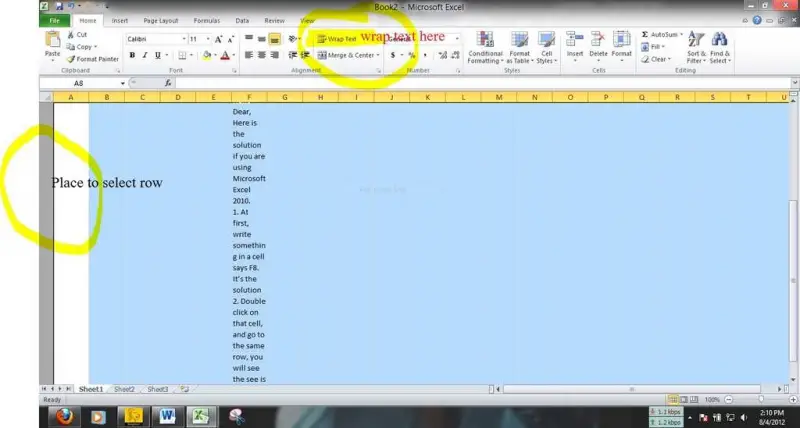800x428 pixels.
Task: Toggle Middle Align
Action: 261,39
